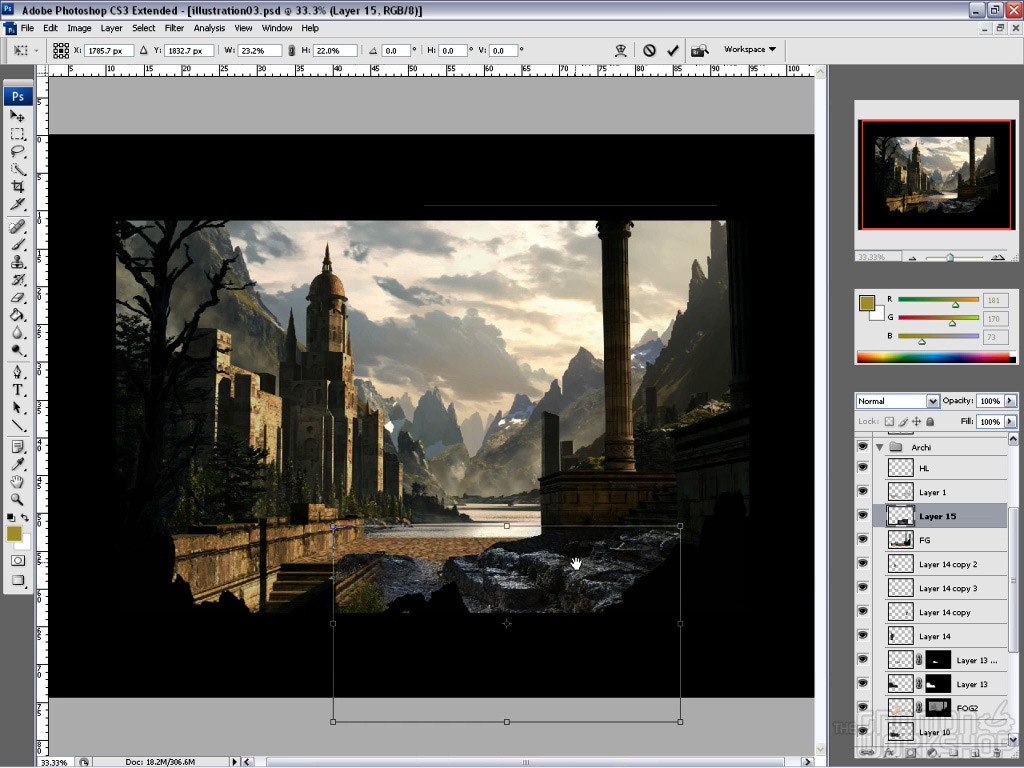Hide the FG layer eye icon
This screenshot has width=1024, height=768.
[x=863, y=540]
